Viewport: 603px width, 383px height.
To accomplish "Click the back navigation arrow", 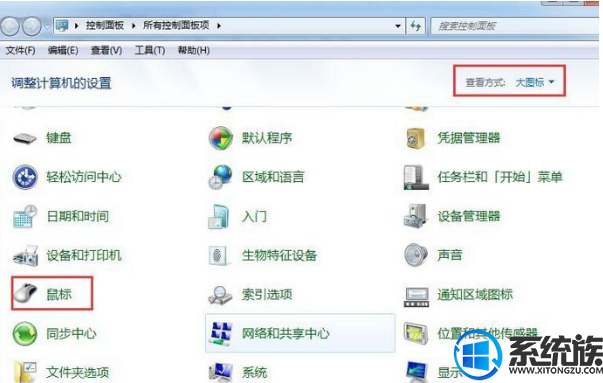I will coord(10,26).
